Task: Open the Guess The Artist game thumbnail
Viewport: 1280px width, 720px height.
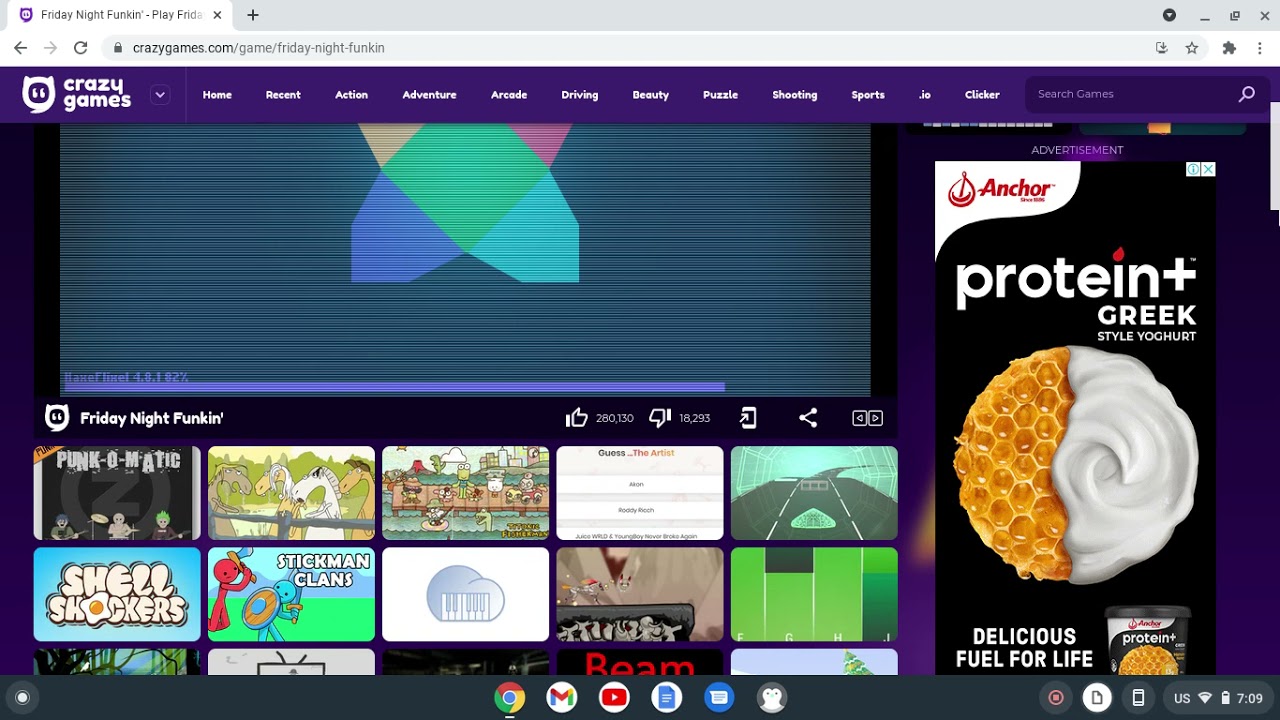Action: coord(639,493)
